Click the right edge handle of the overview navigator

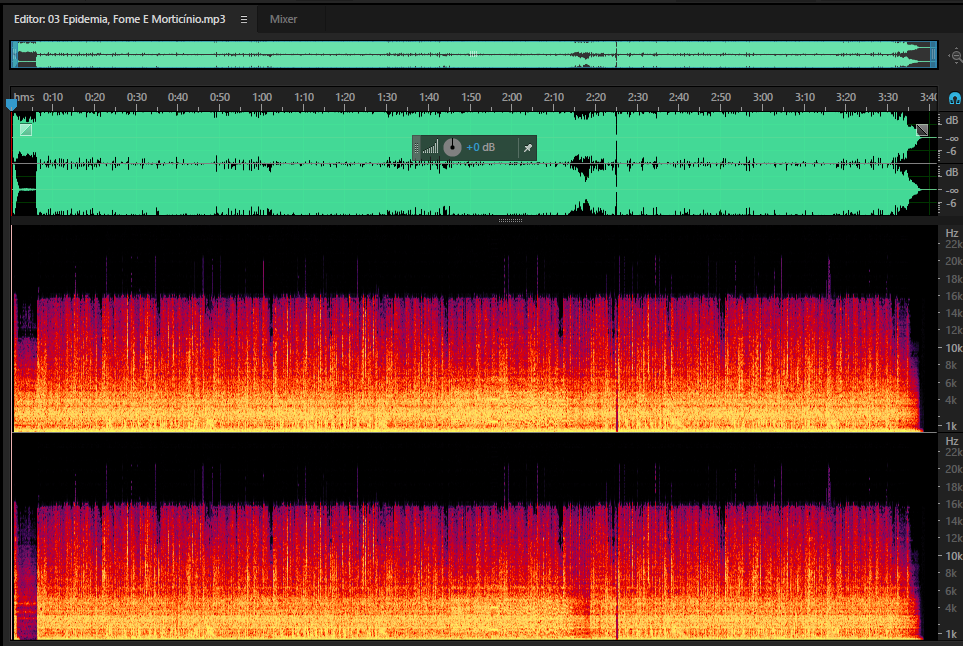click(x=933, y=55)
